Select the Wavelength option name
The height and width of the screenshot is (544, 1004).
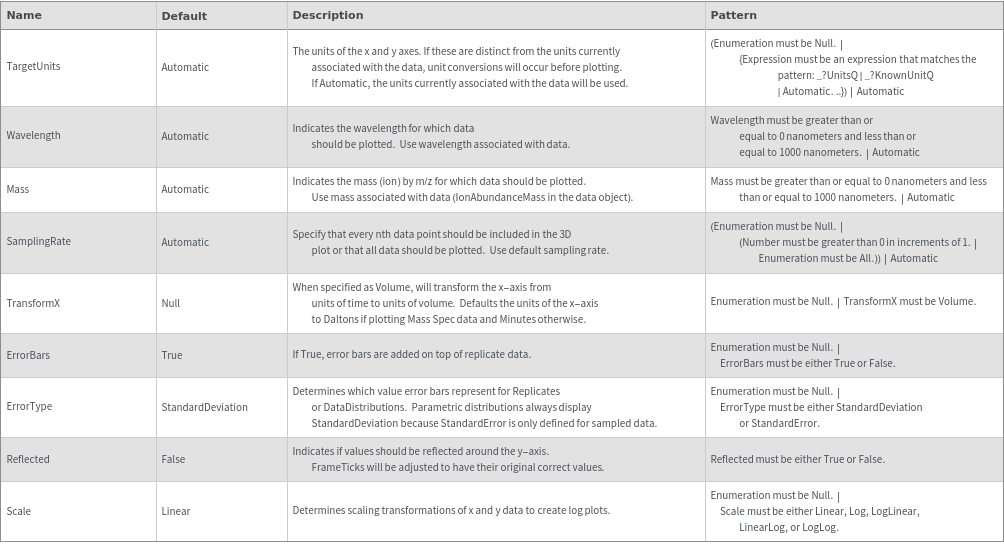click(x=33, y=136)
